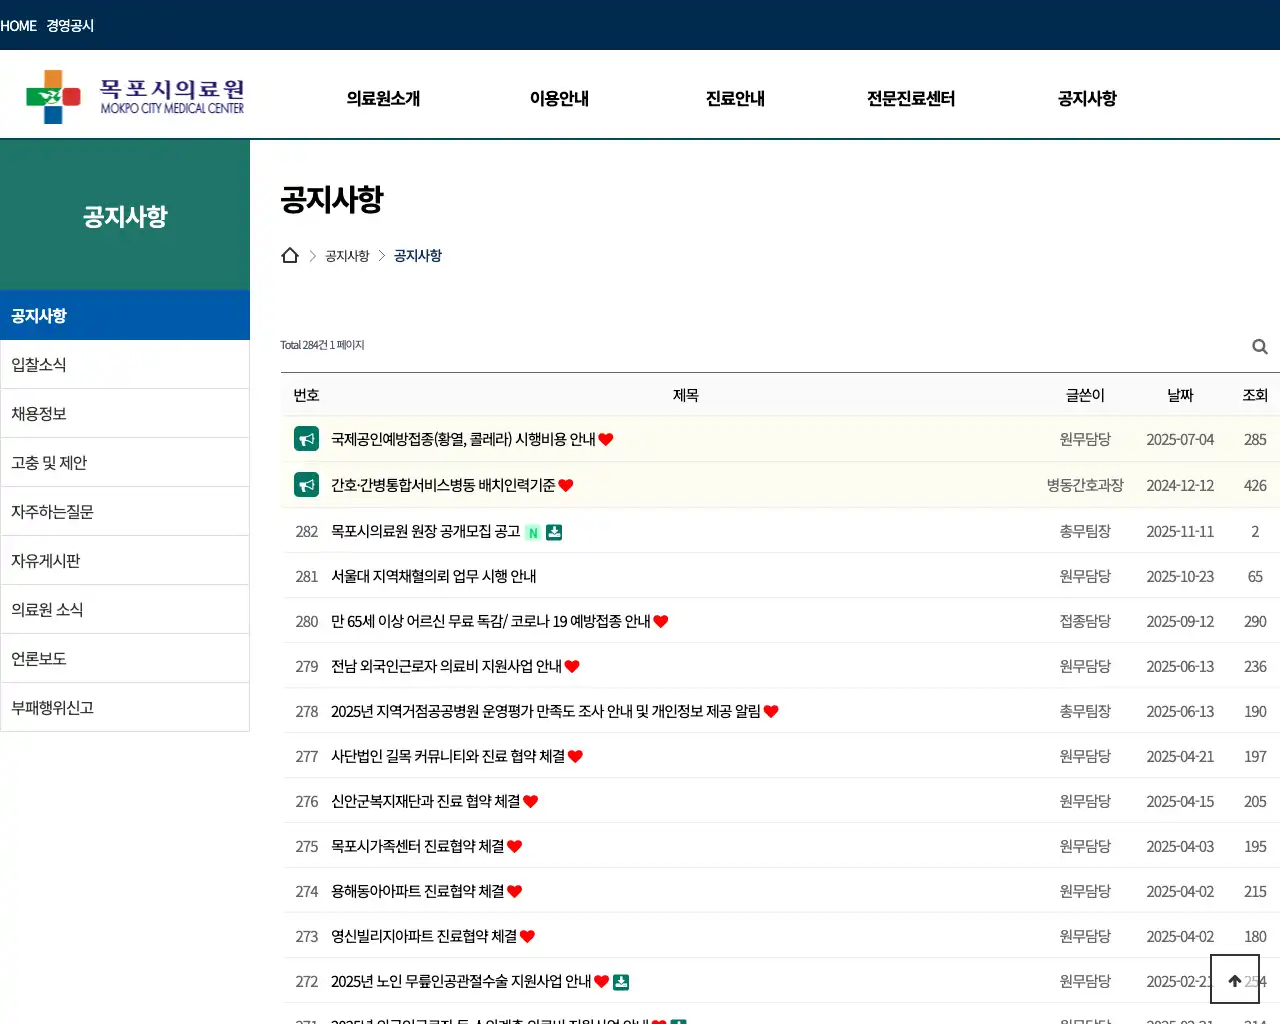This screenshot has width=1280, height=1024.
Task: Click the Mokpo City Medical Center logo
Action: [135, 97]
